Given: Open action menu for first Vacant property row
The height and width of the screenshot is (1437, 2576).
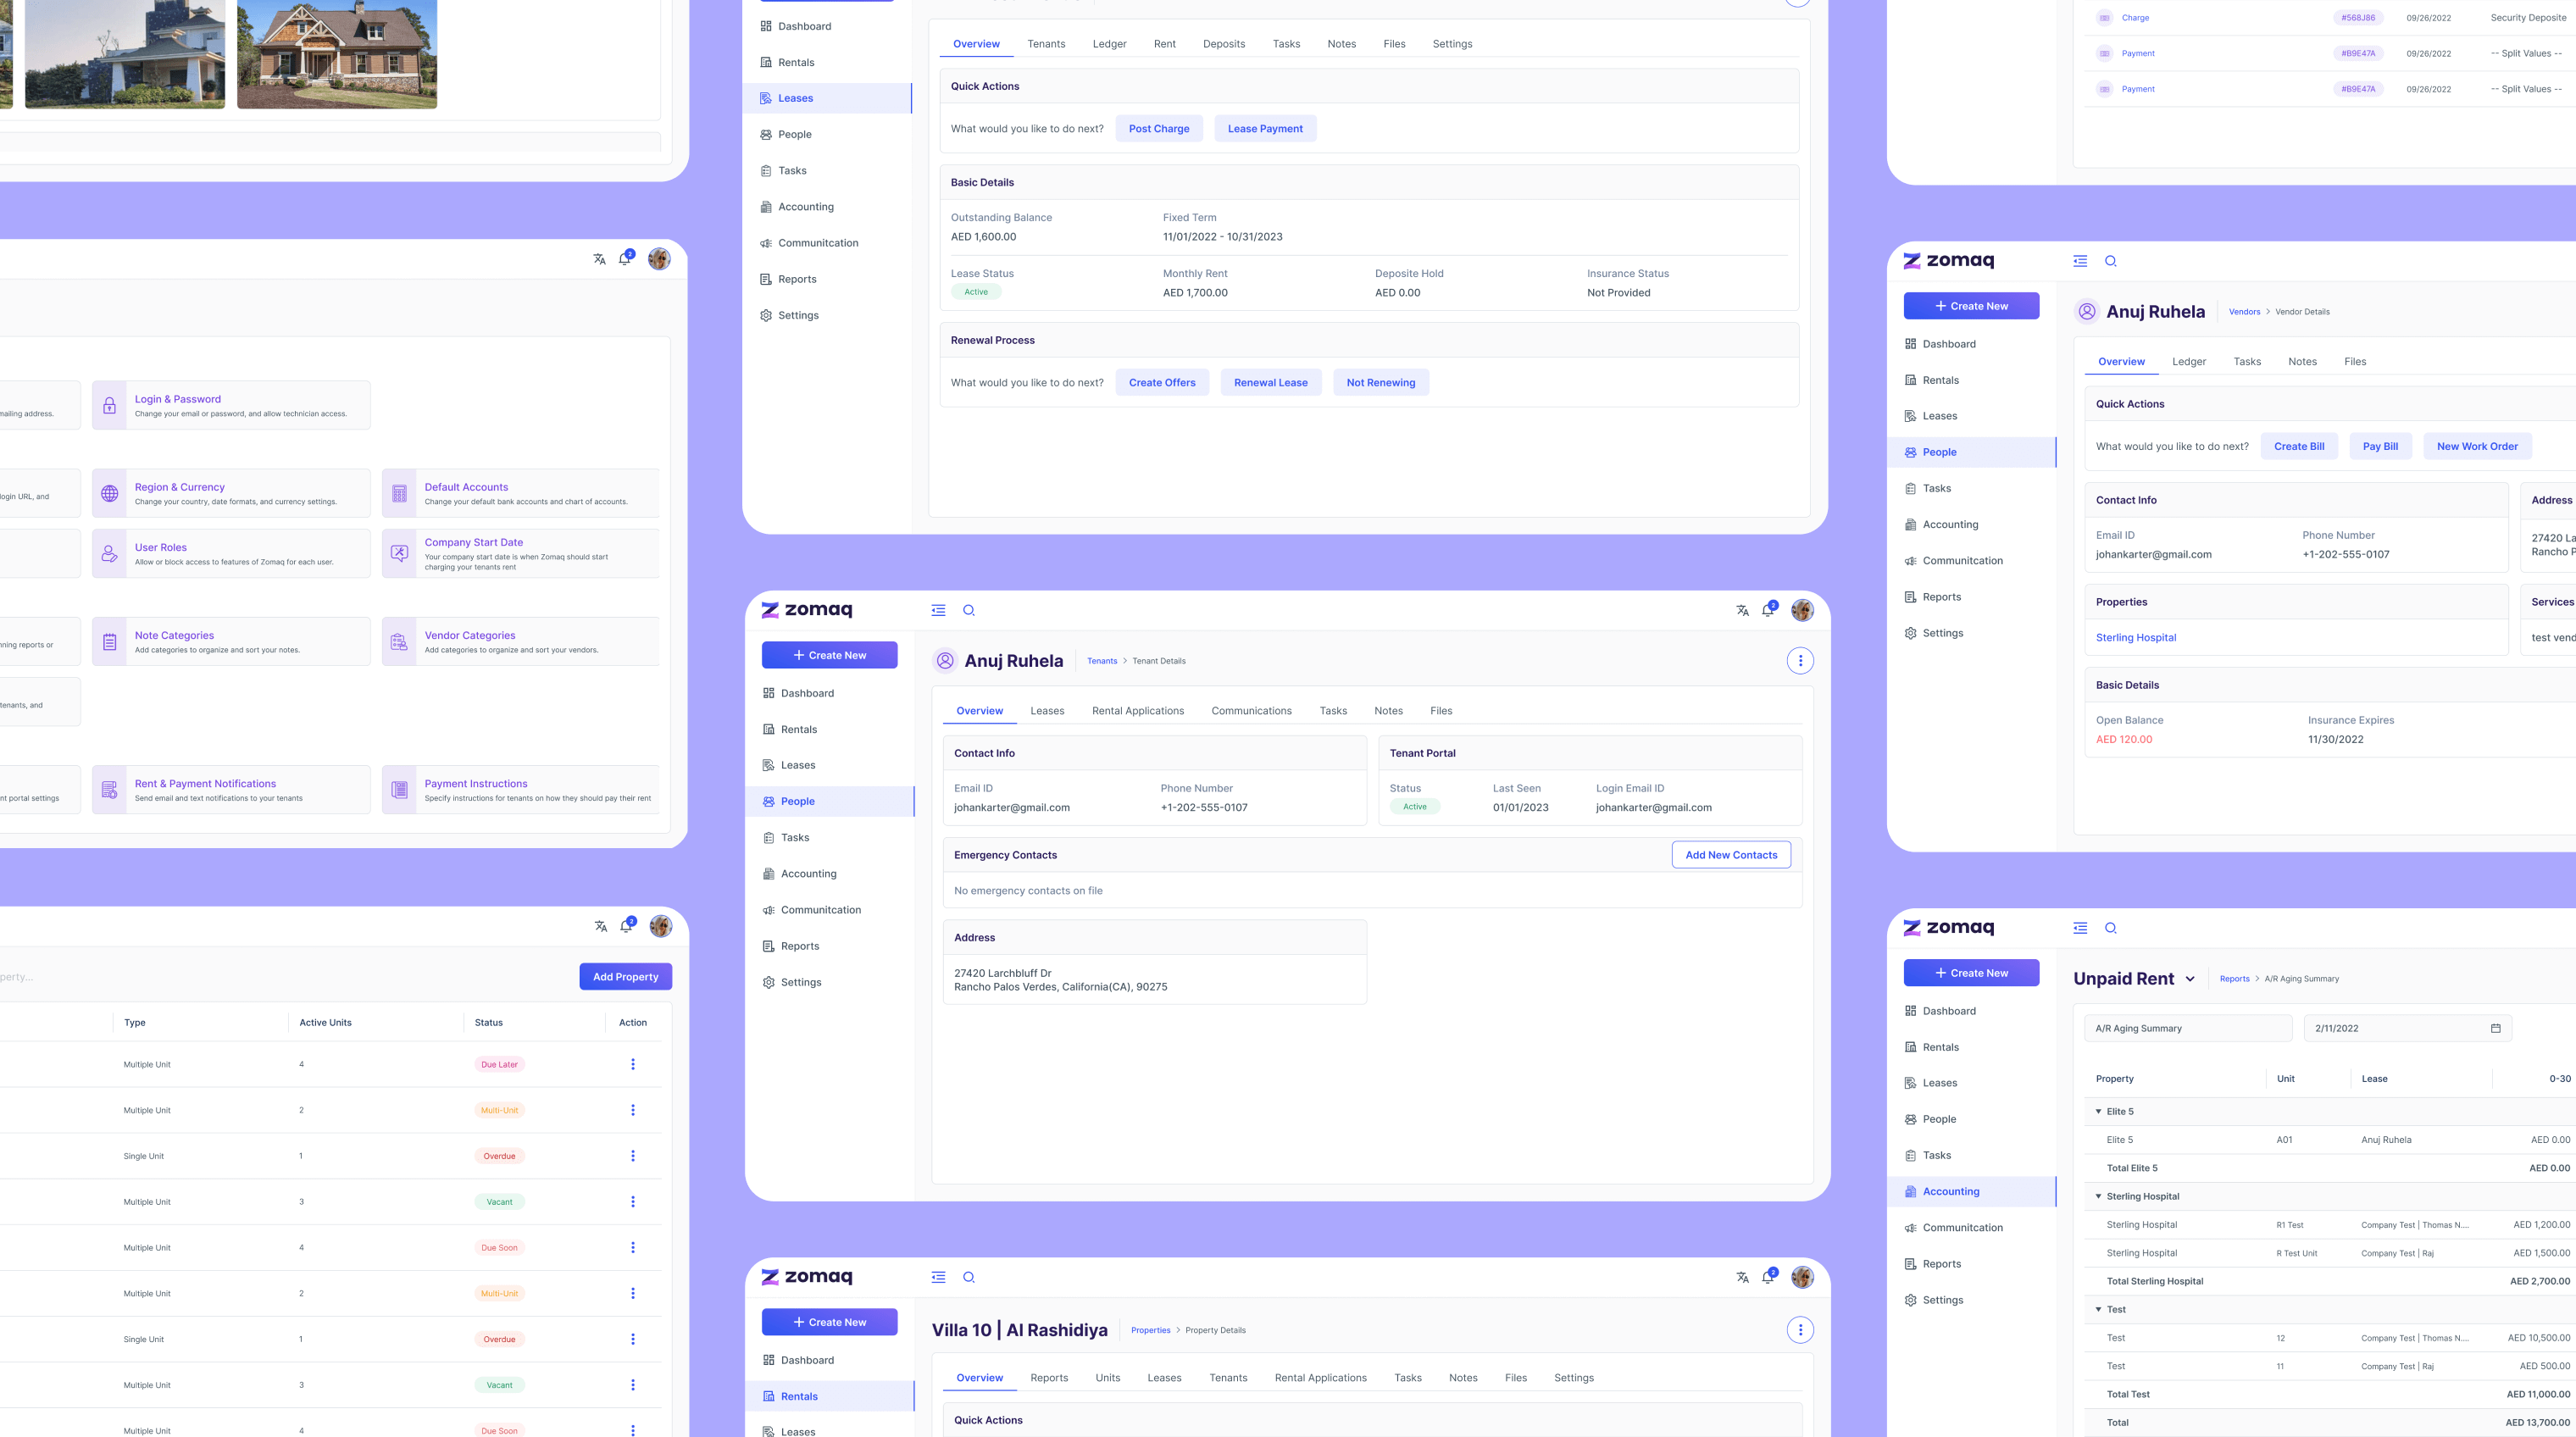Looking at the screenshot, I should [633, 1202].
